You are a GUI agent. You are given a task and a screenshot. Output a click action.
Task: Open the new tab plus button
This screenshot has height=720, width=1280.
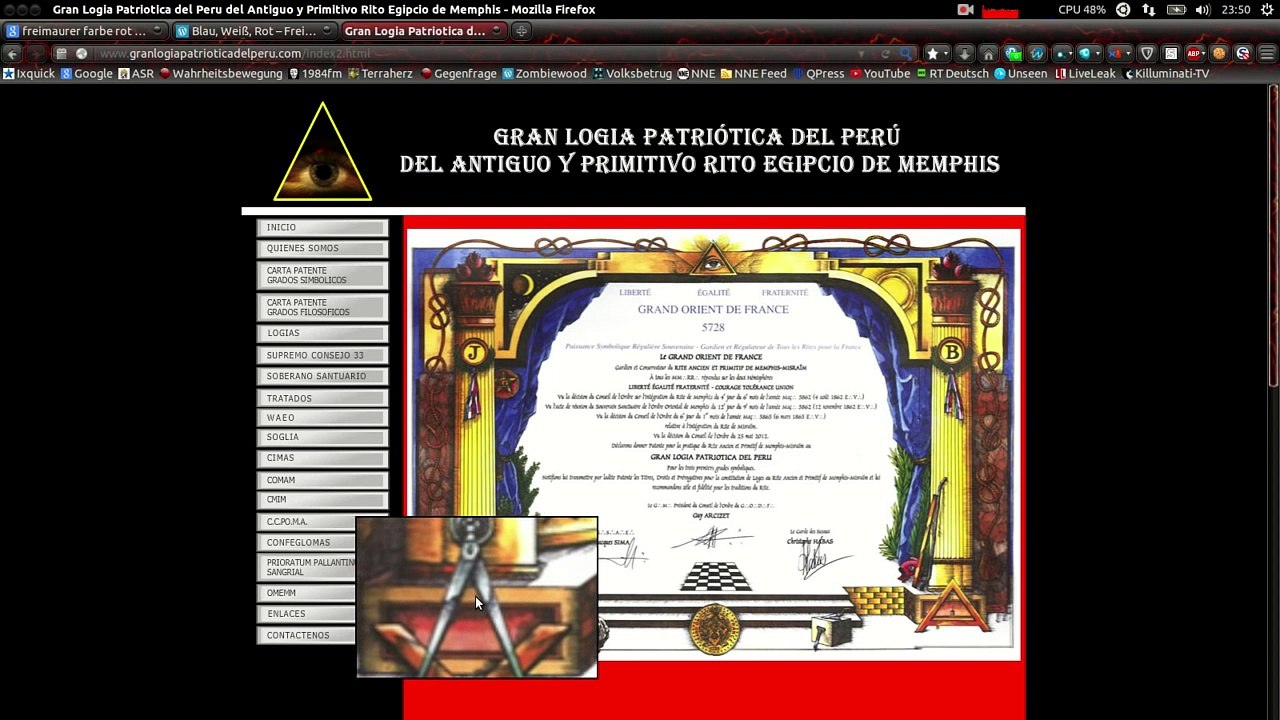pos(521,31)
